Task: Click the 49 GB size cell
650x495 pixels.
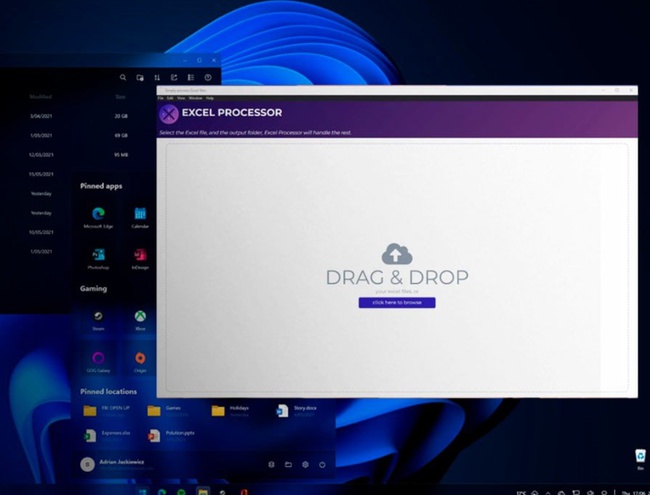Action: 121,135
